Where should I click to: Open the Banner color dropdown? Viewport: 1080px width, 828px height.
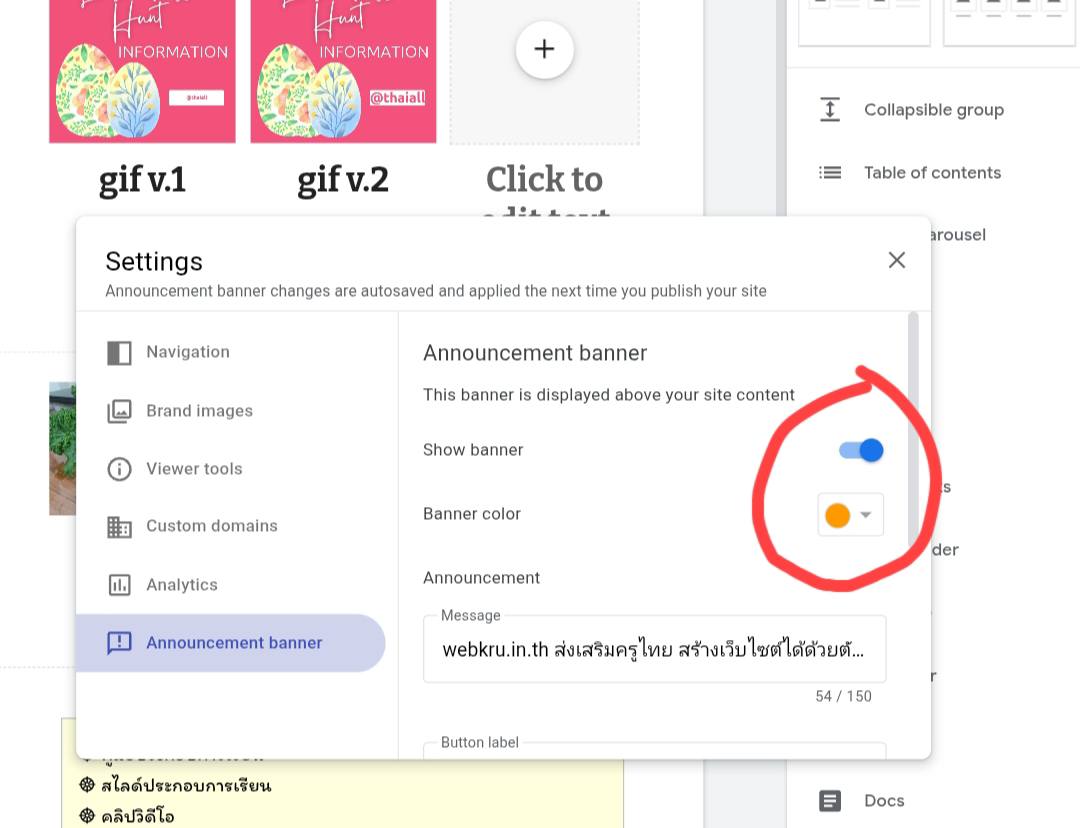(866, 515)
